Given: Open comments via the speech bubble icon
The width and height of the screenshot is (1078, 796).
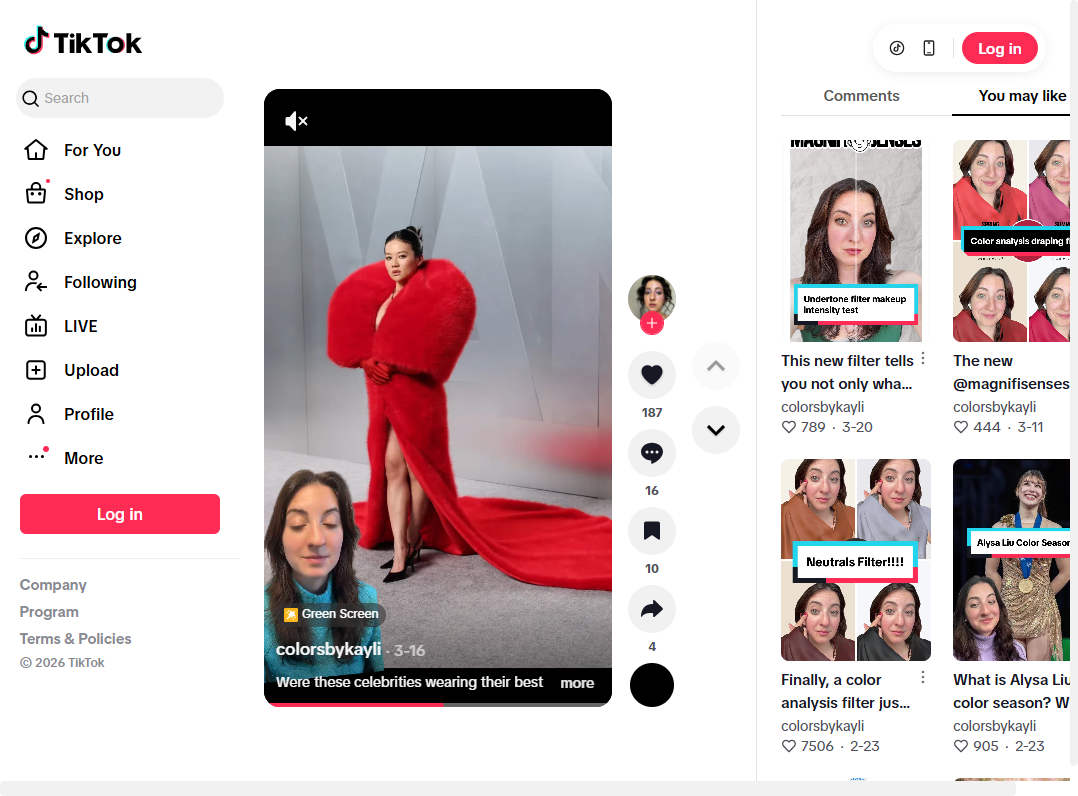Looking at the screenshot, I should tap(651, 453).
